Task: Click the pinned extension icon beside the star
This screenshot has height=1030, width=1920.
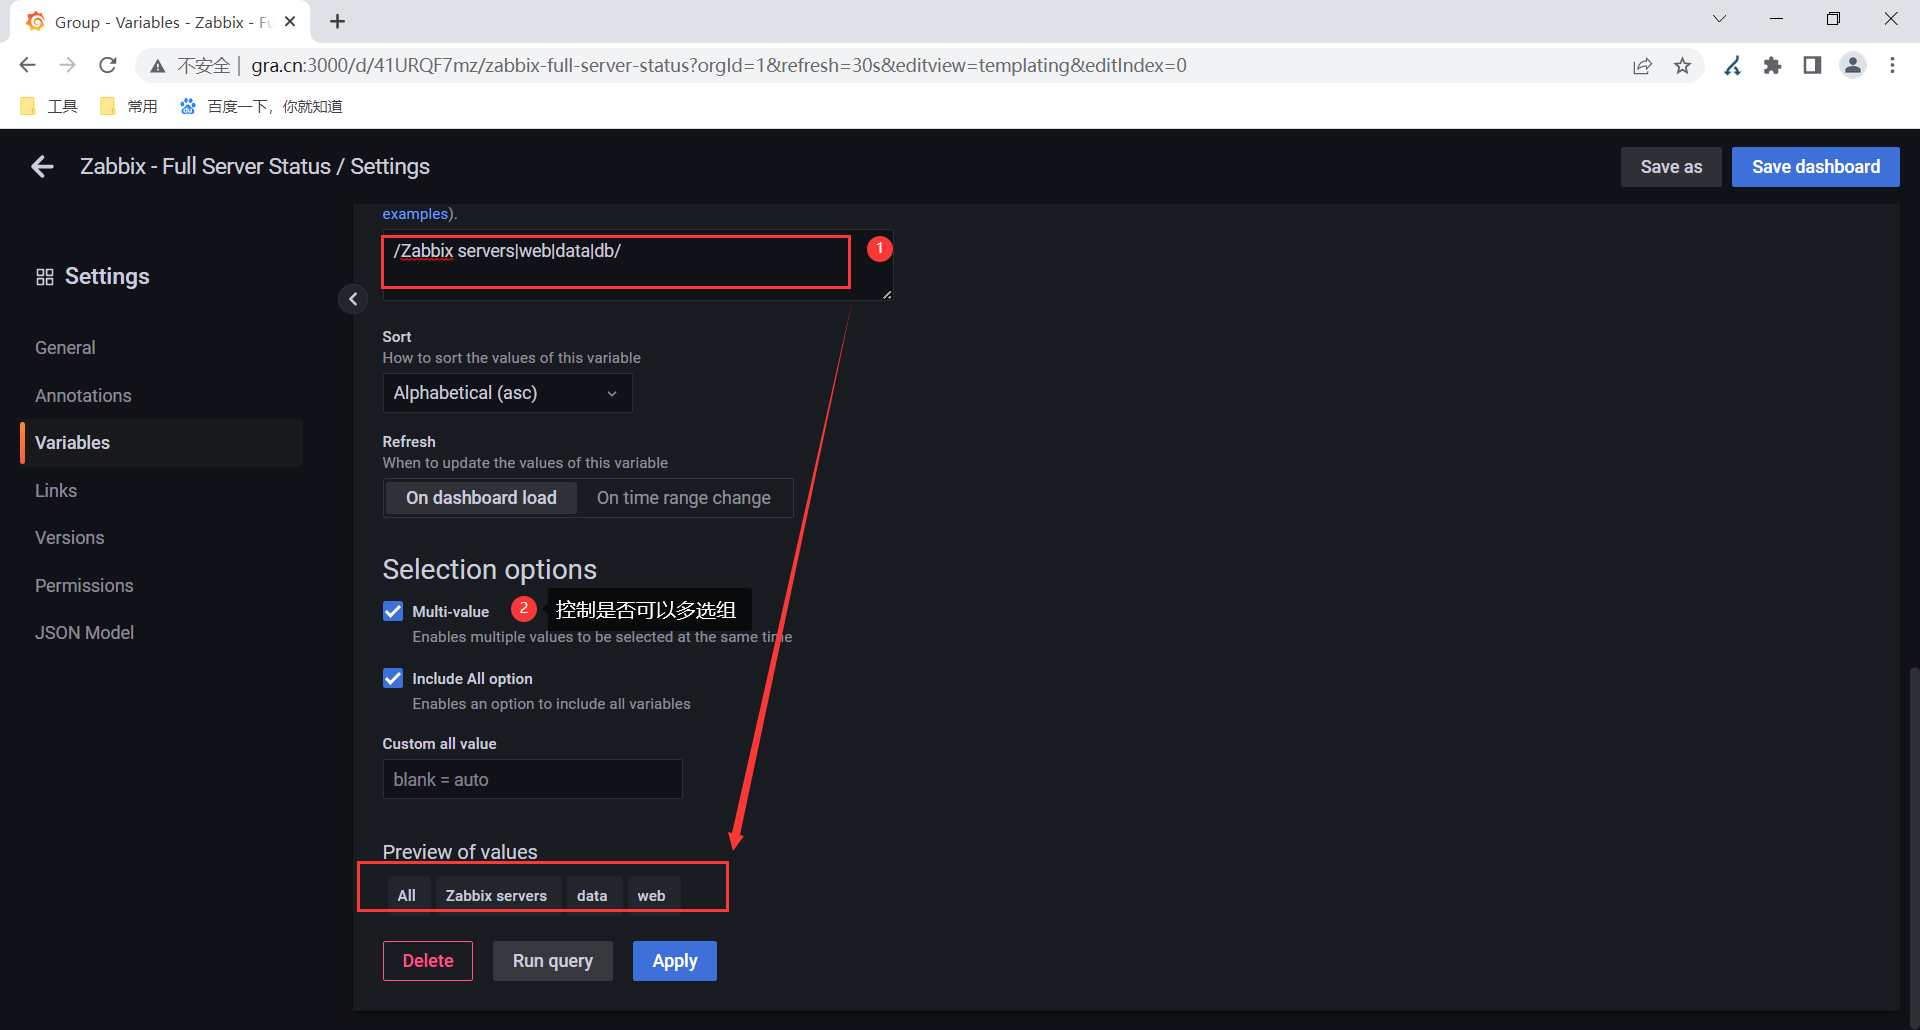Action: (x=1733, y=66)
